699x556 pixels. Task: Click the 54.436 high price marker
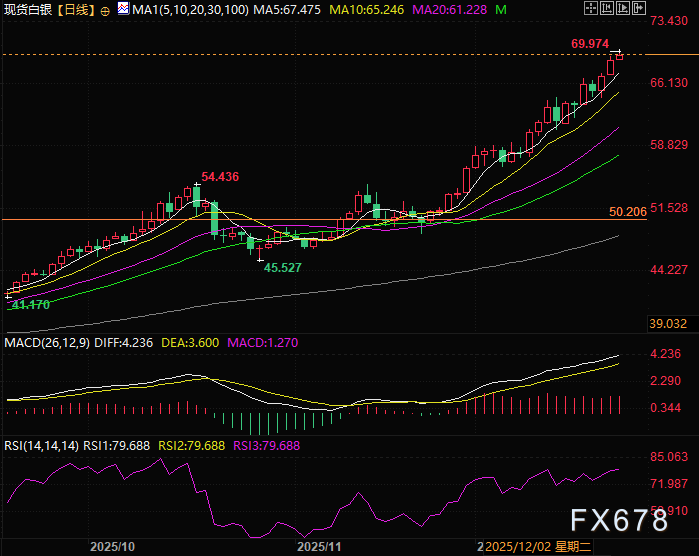[220, 177]
